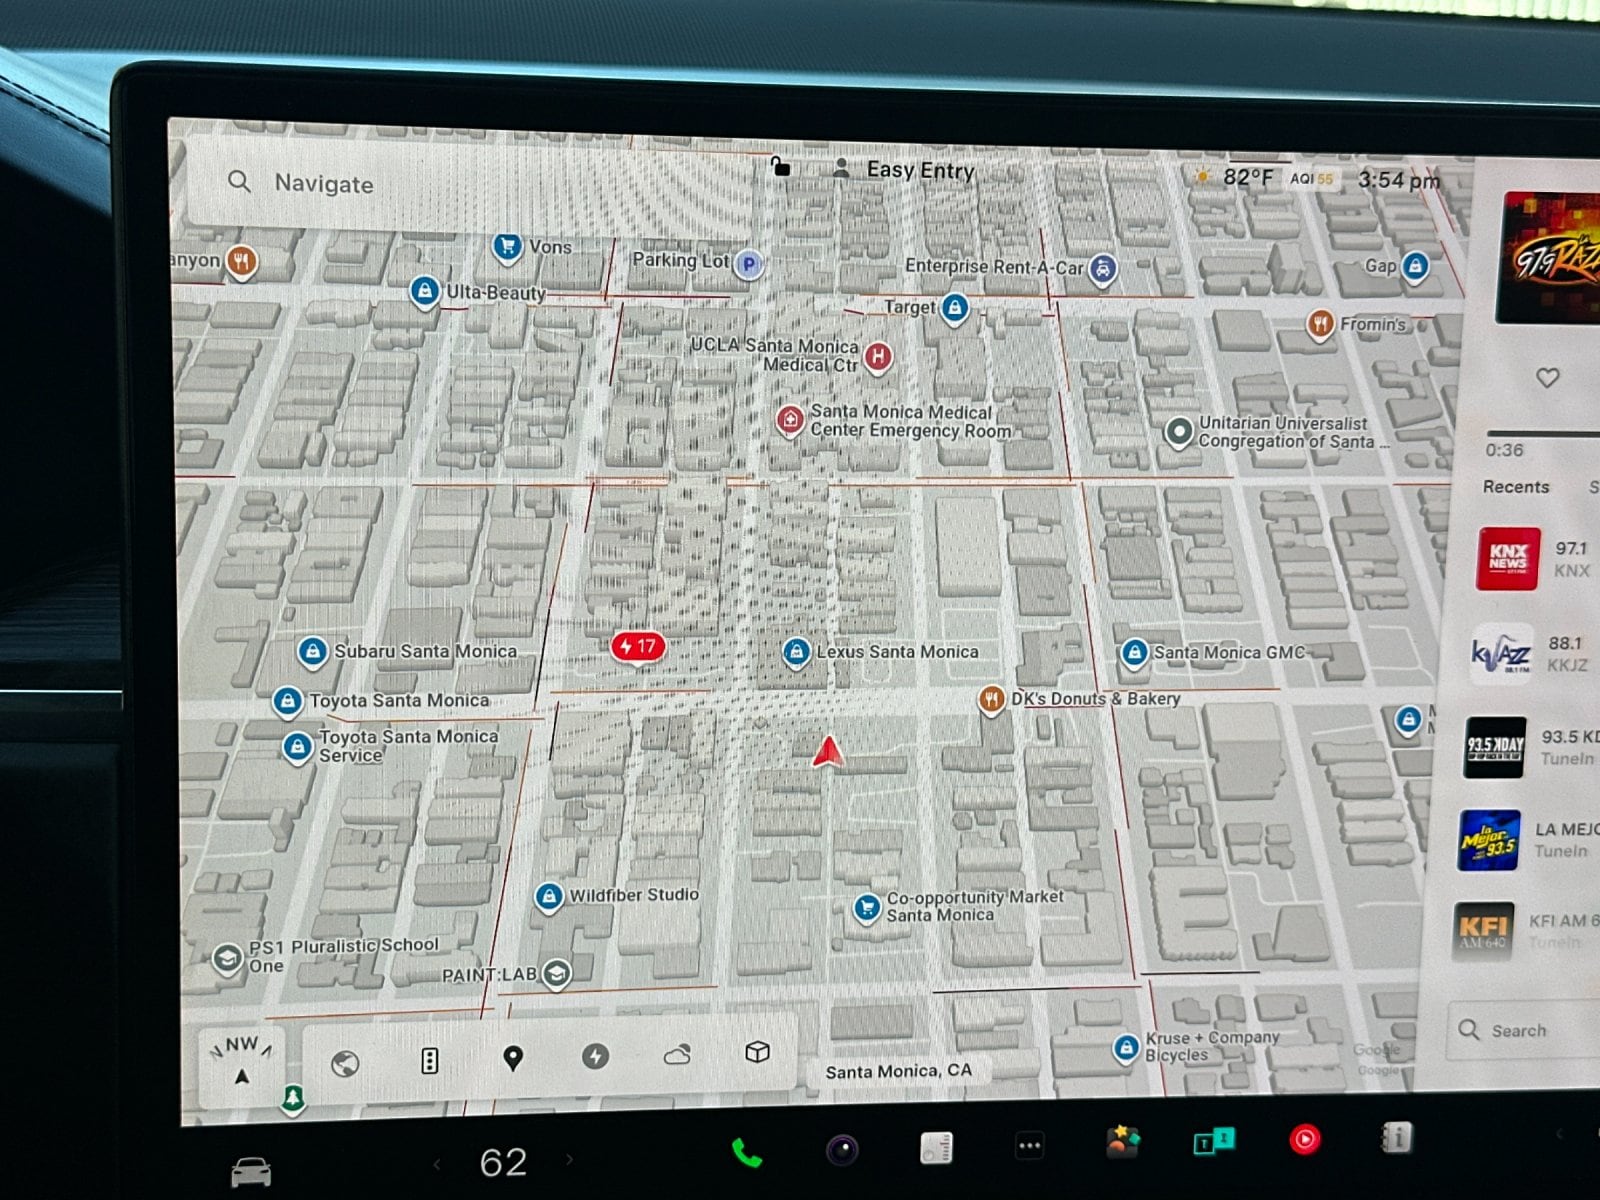The height and width of the screenshot is (1200, 1600).
Task: Select the PAINT:LAB marker
Action: tap(556, 972)
